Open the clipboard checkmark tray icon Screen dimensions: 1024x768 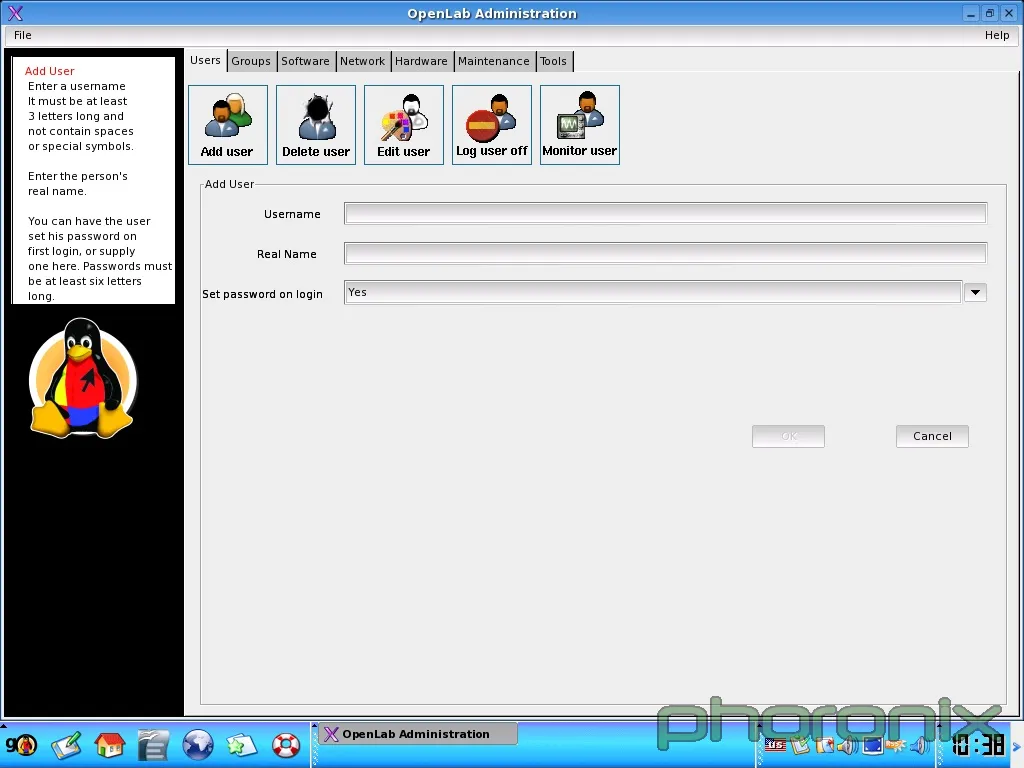[799, 744]
